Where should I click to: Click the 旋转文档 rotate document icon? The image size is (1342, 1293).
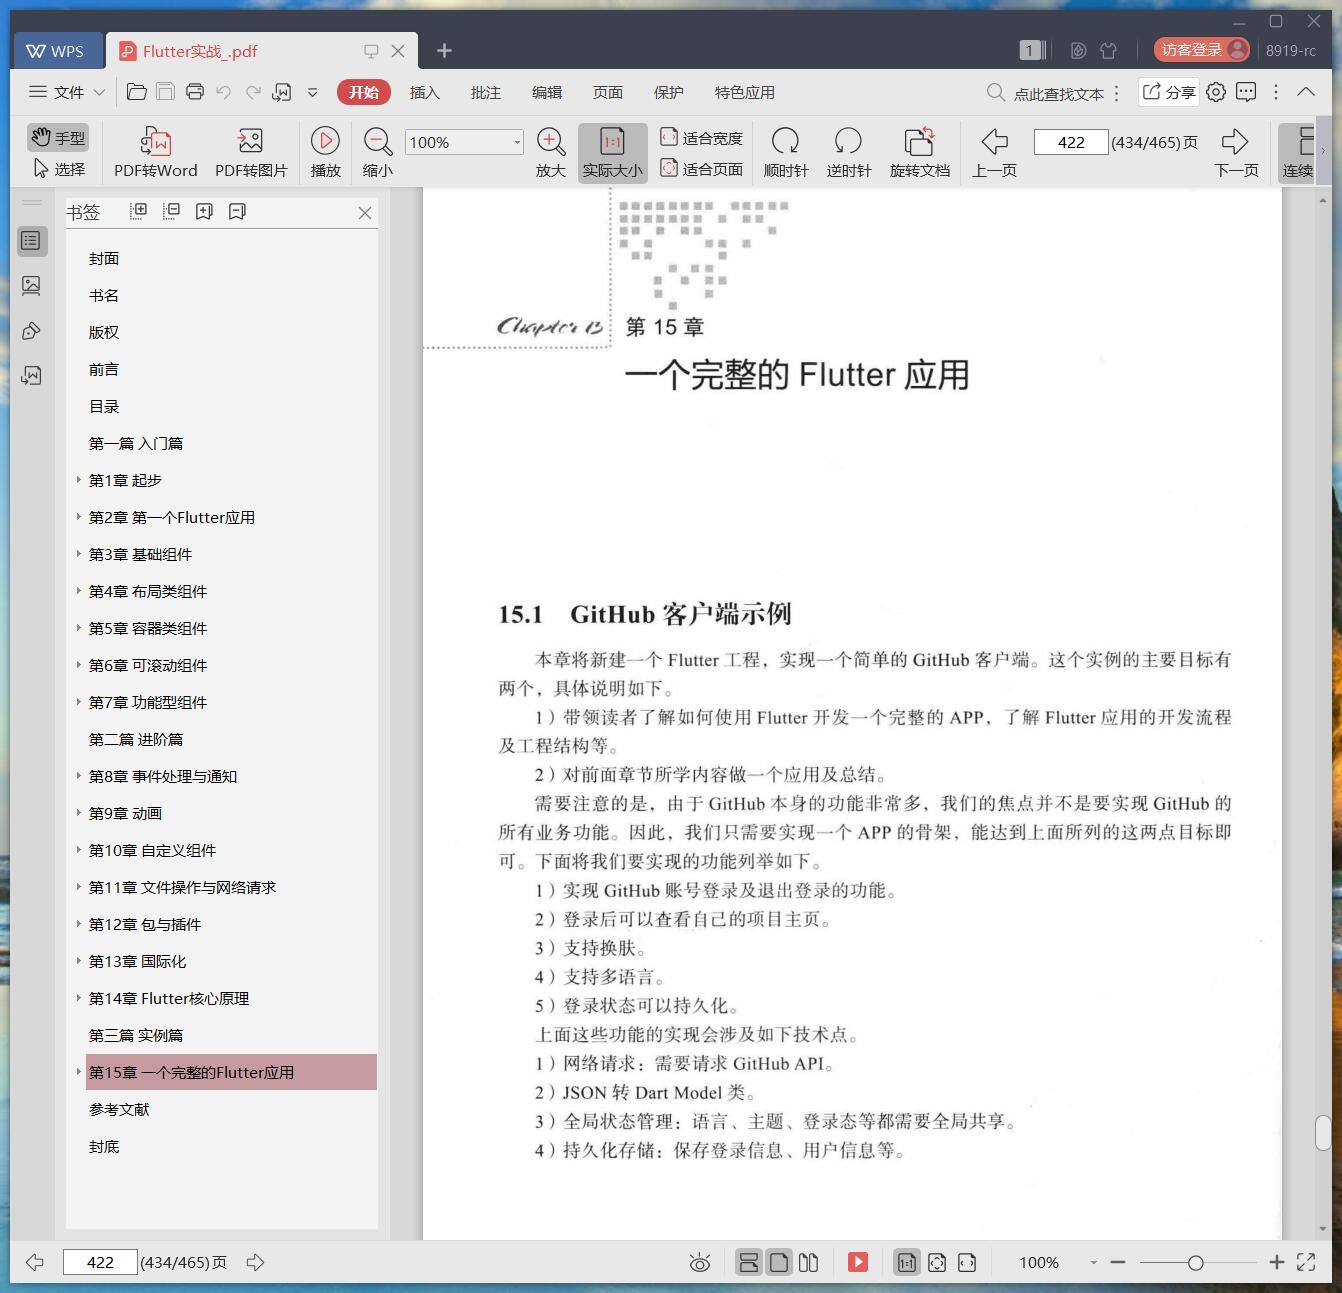click(x=919, y=141)
